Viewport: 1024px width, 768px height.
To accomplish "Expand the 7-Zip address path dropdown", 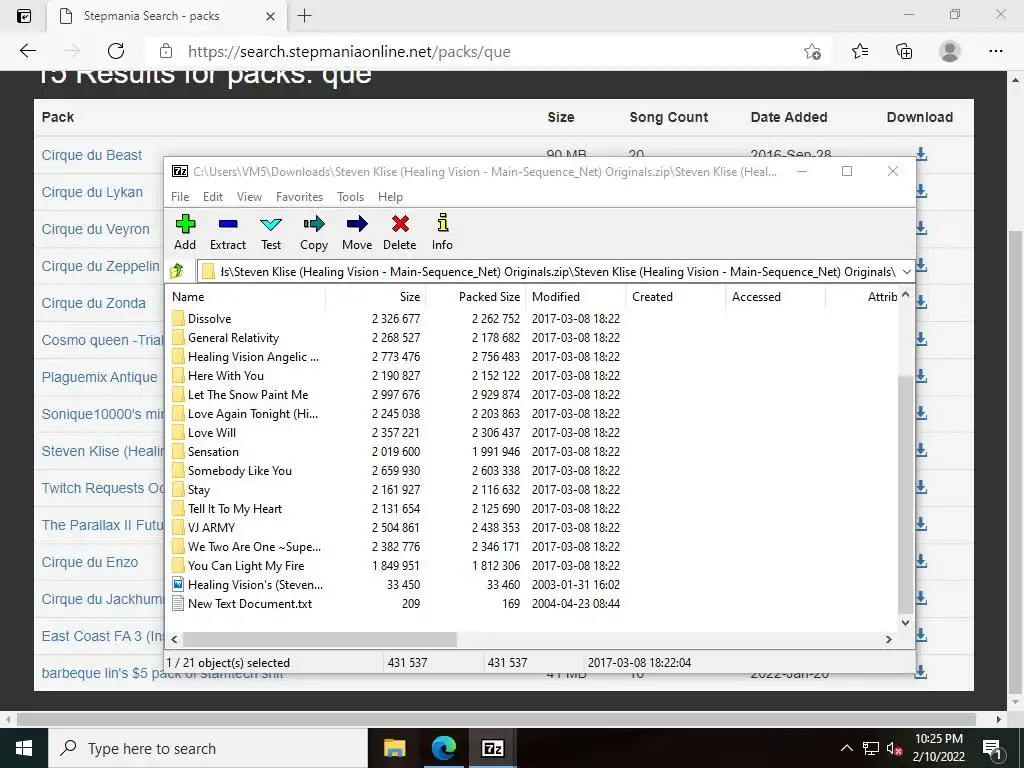I will [x=906, y=271].
